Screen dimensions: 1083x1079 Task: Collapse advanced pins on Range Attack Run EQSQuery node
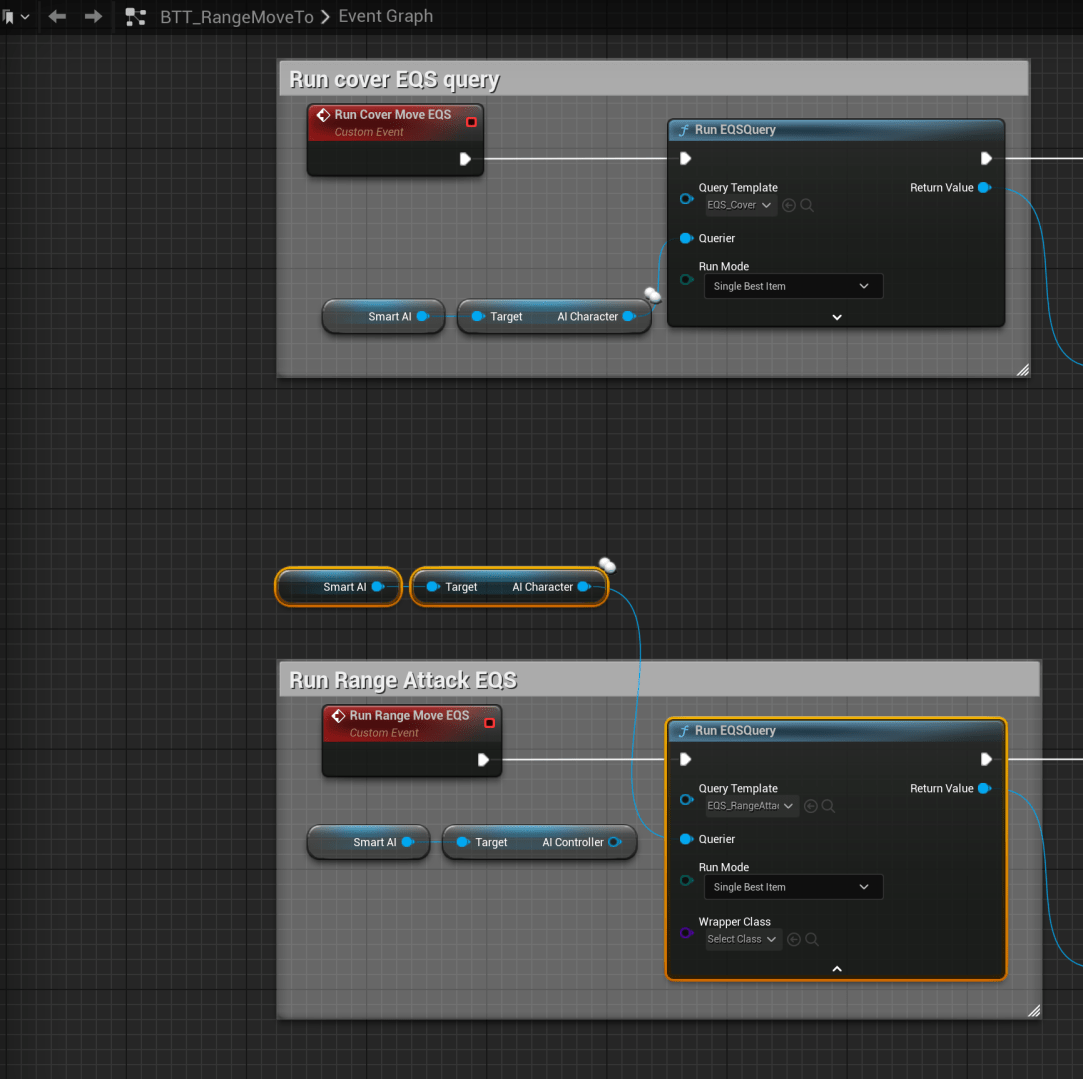837,968
